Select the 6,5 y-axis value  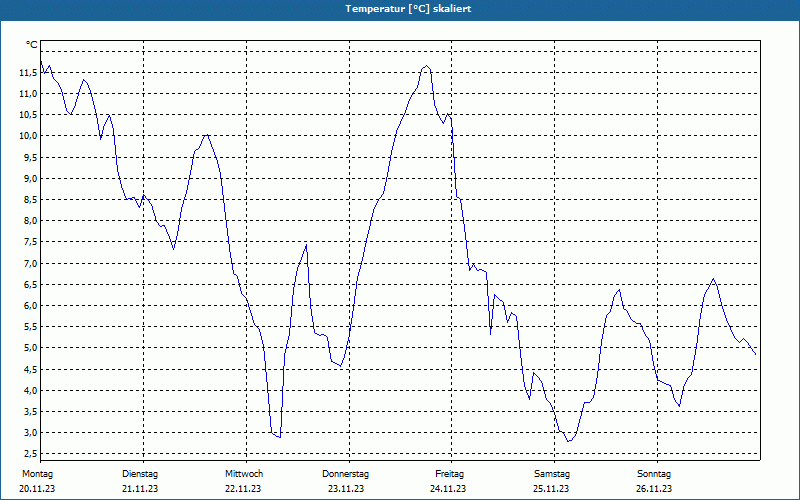pyautogui.click(x=30, y=285)
